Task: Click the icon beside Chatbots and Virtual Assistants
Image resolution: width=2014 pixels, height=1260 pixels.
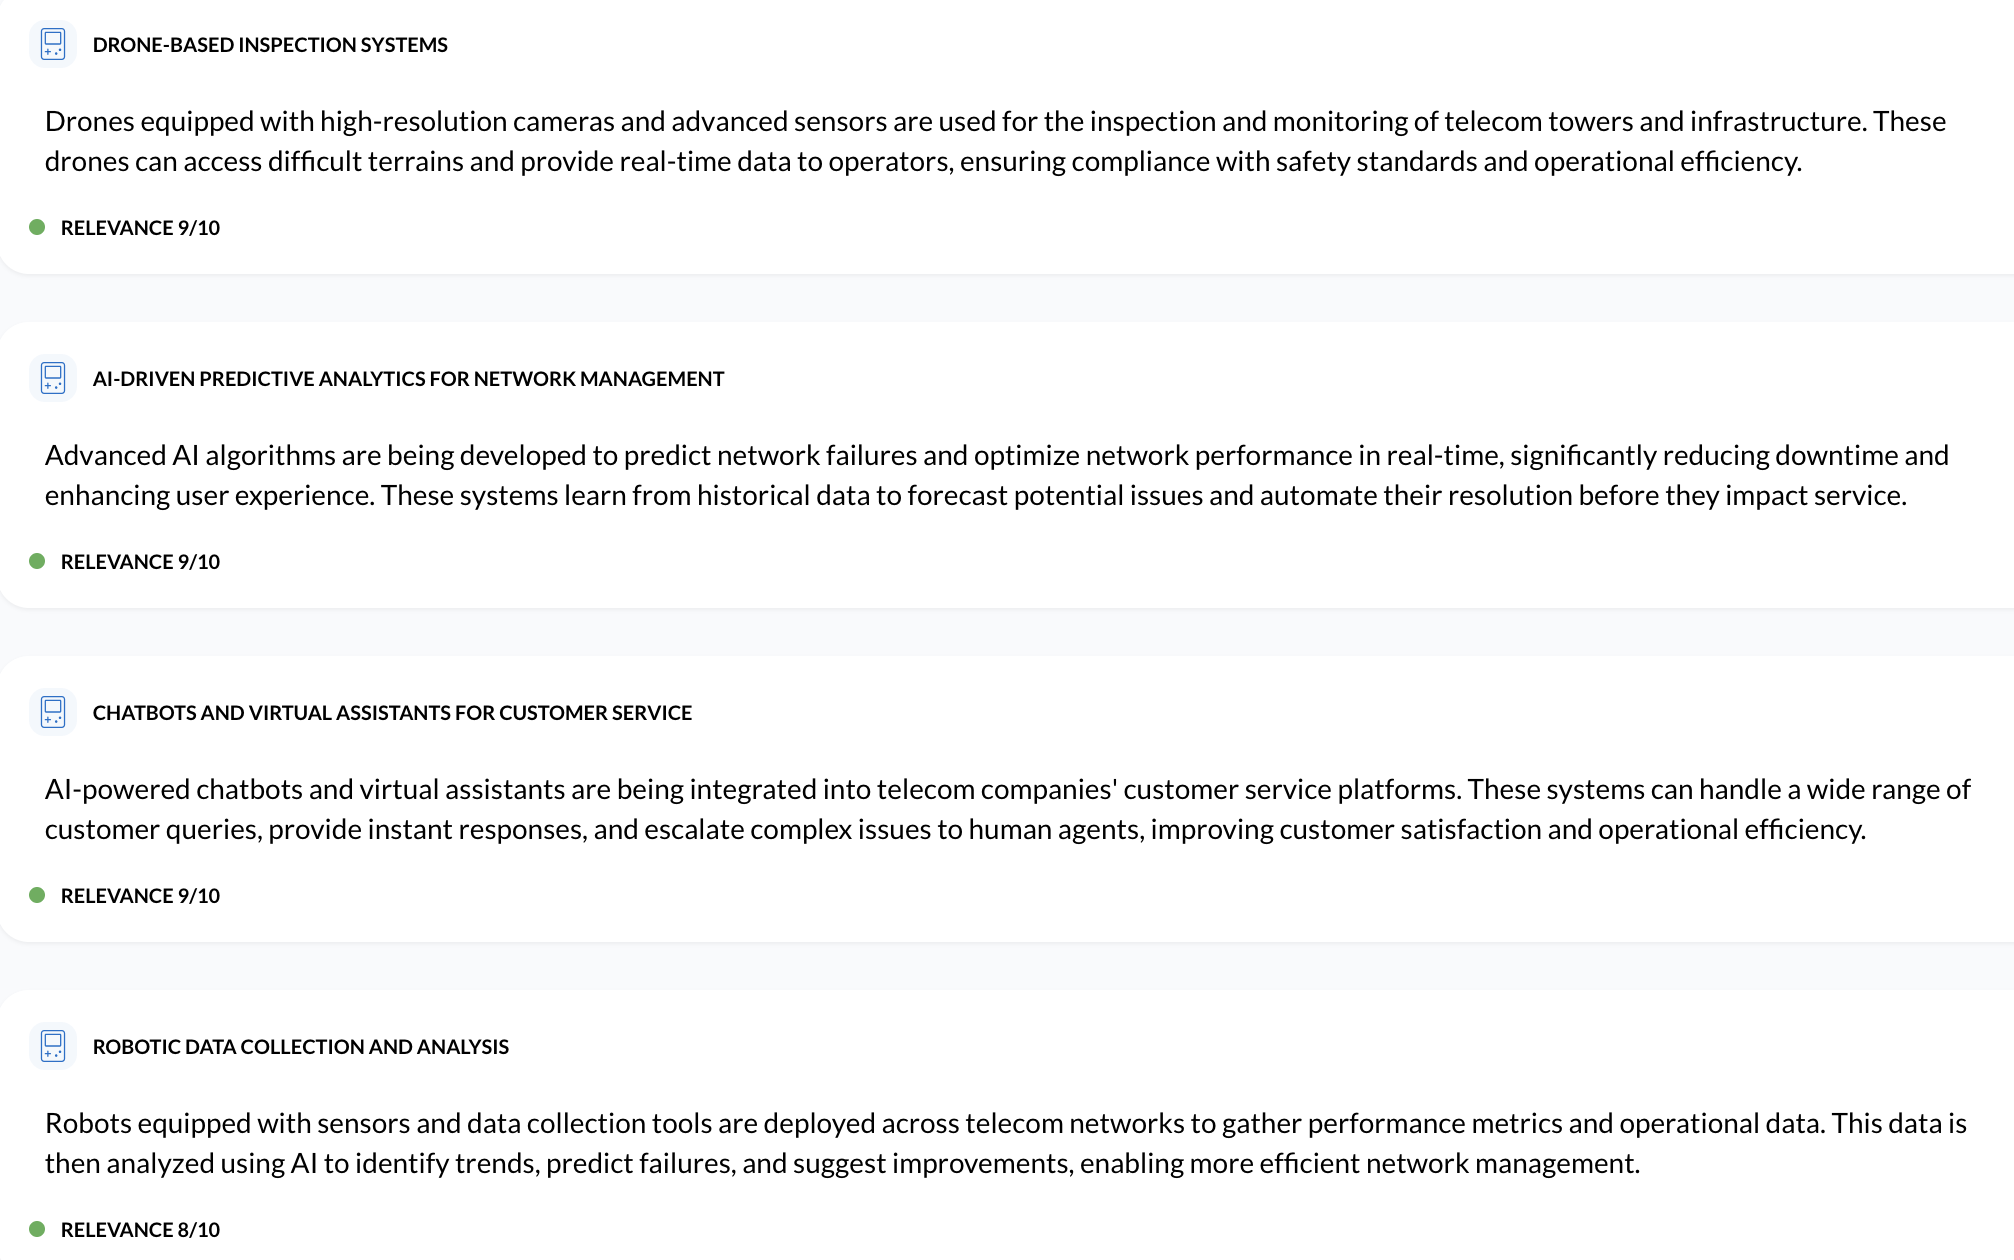Action: point(53,713)
